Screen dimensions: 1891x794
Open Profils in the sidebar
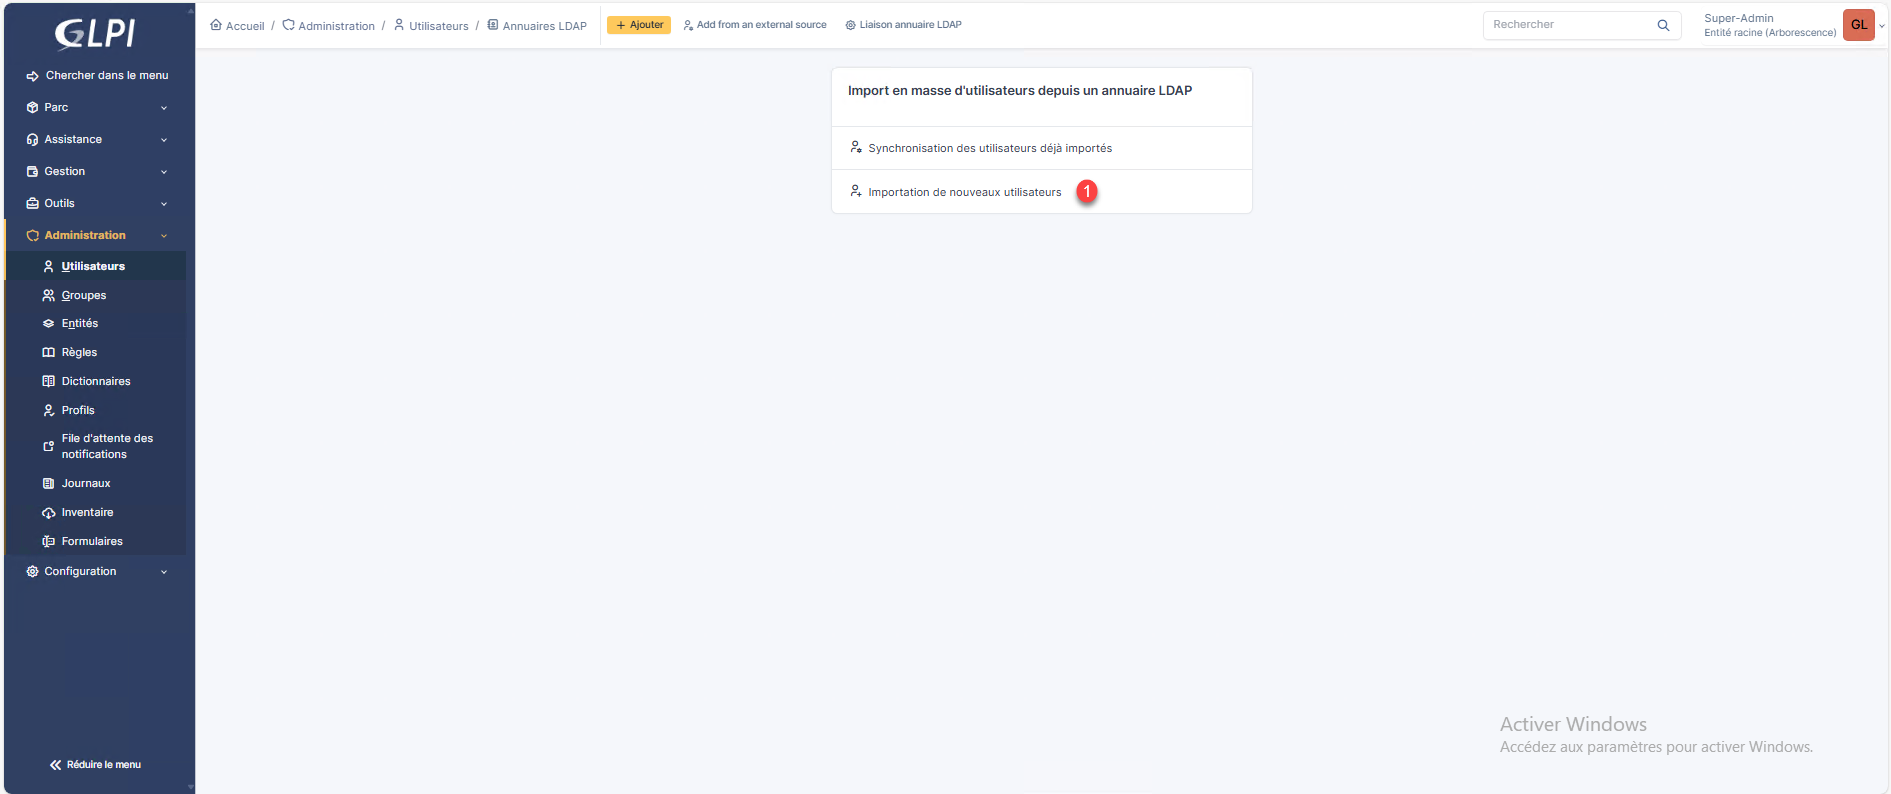coord(78,411)
